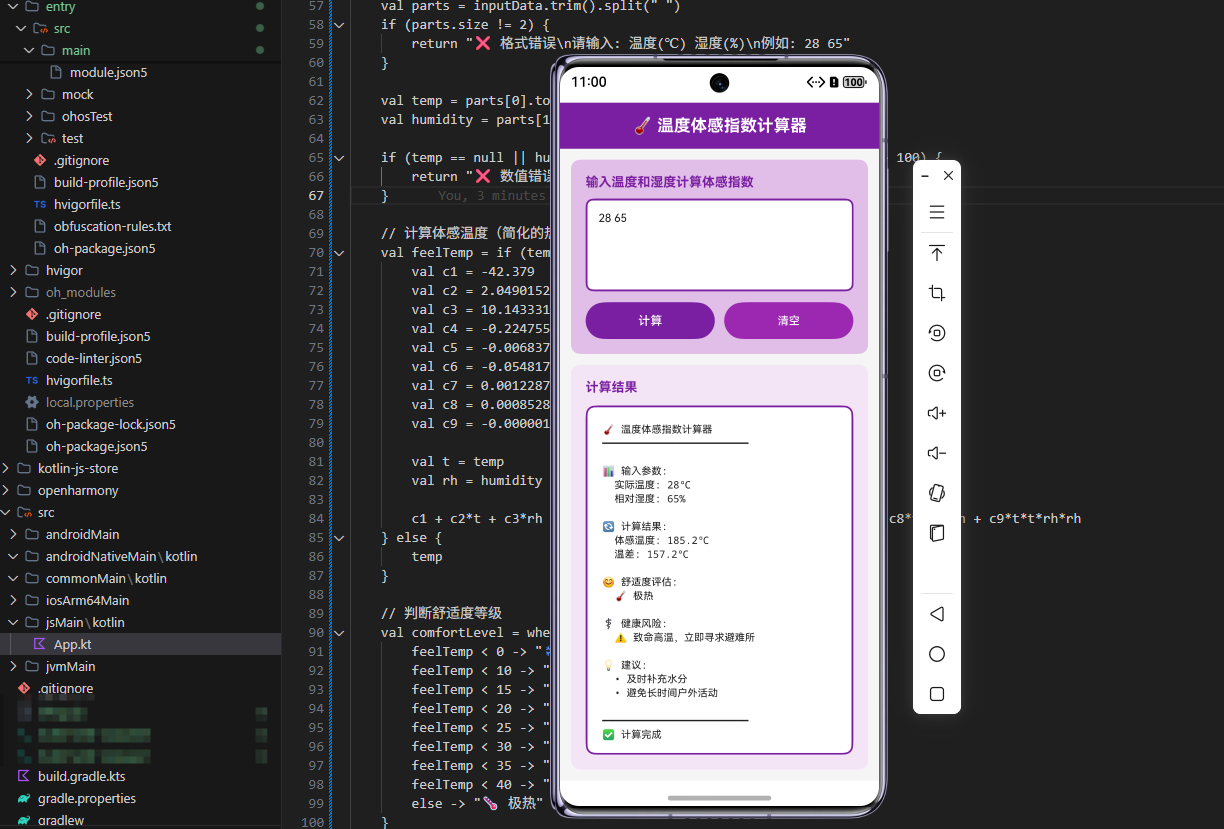Screen dimensions: 1224x829
Task: Select App.kt in the file tree
Action: tap(72, 644)
